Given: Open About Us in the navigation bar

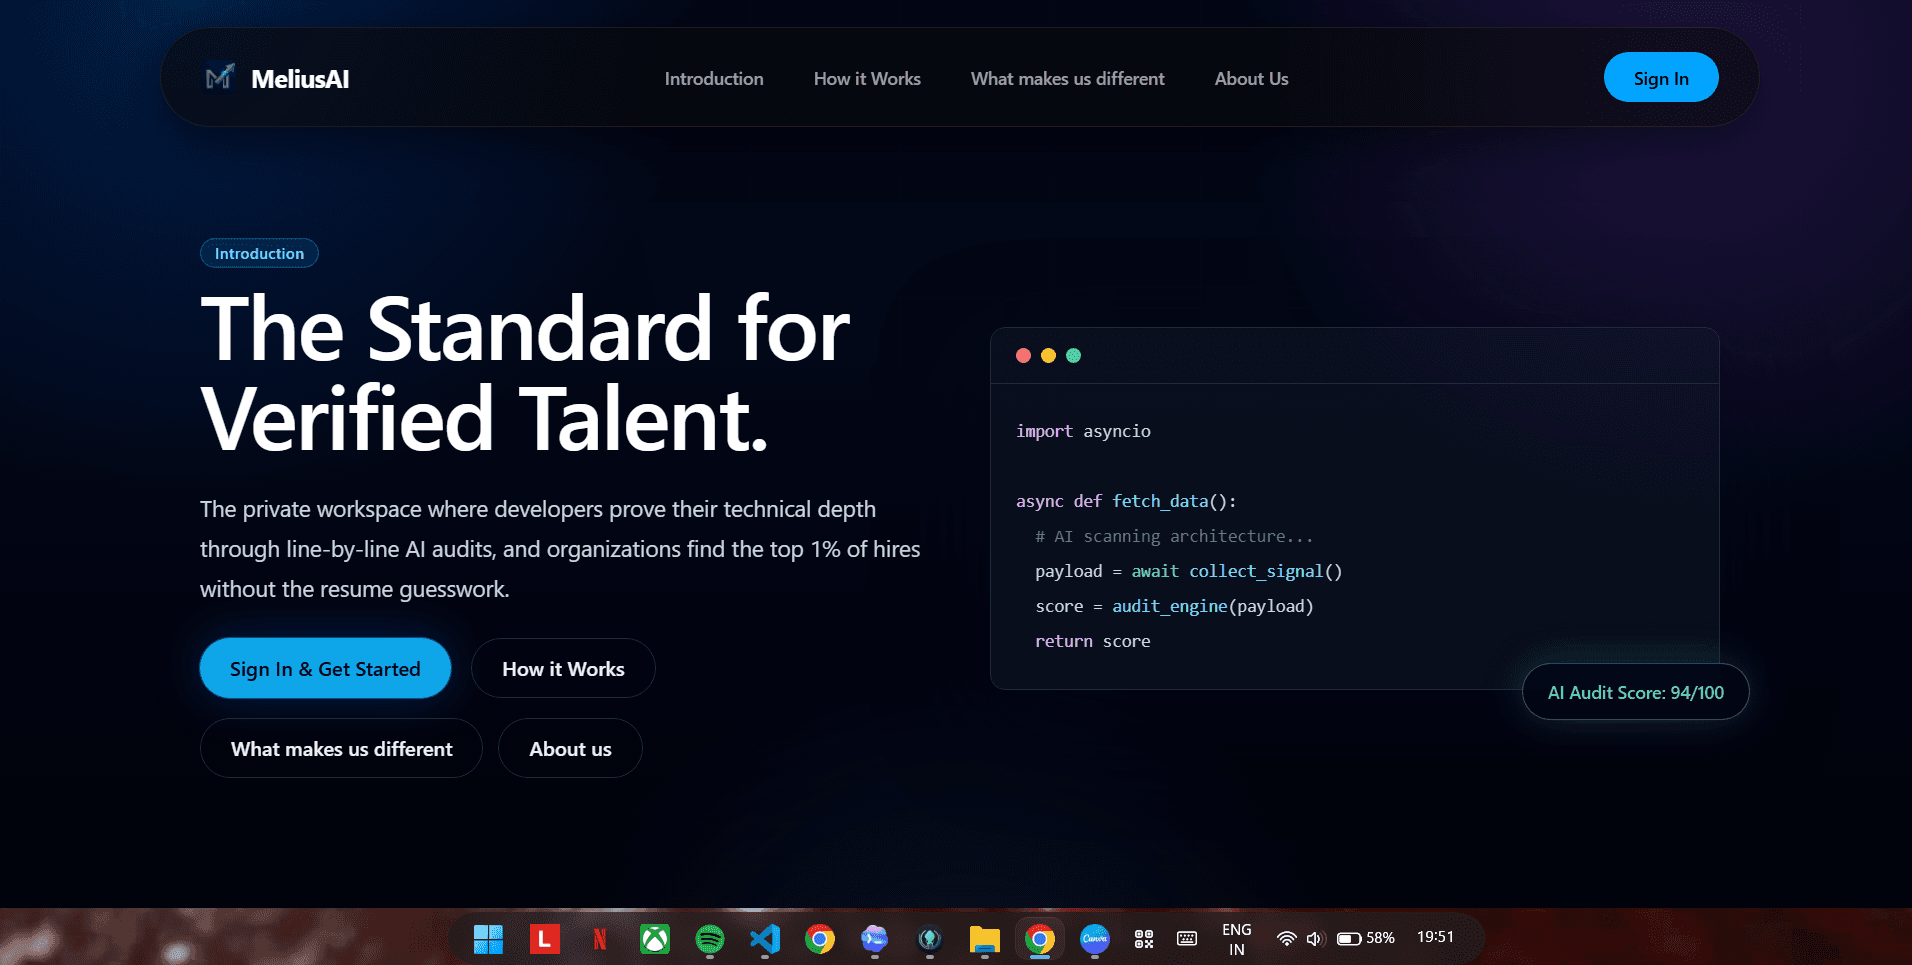Looking at the screenshot, I should pos(1251,79).
